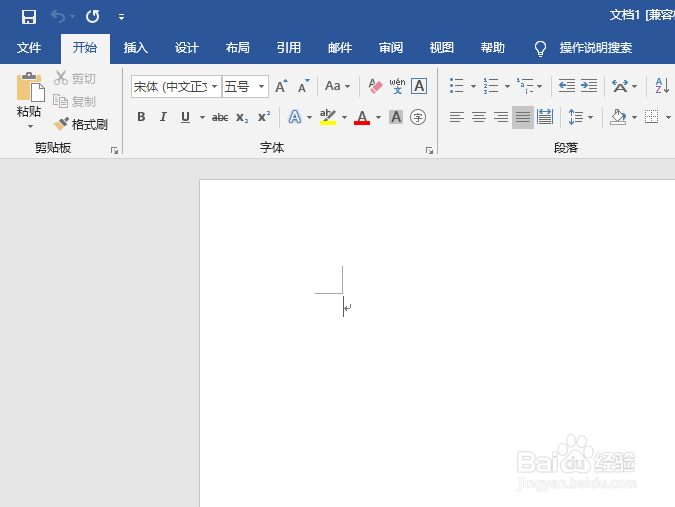
Task: Open the 字体 dialog launcher
Action: pyautogui.click(x=429, y=150)
